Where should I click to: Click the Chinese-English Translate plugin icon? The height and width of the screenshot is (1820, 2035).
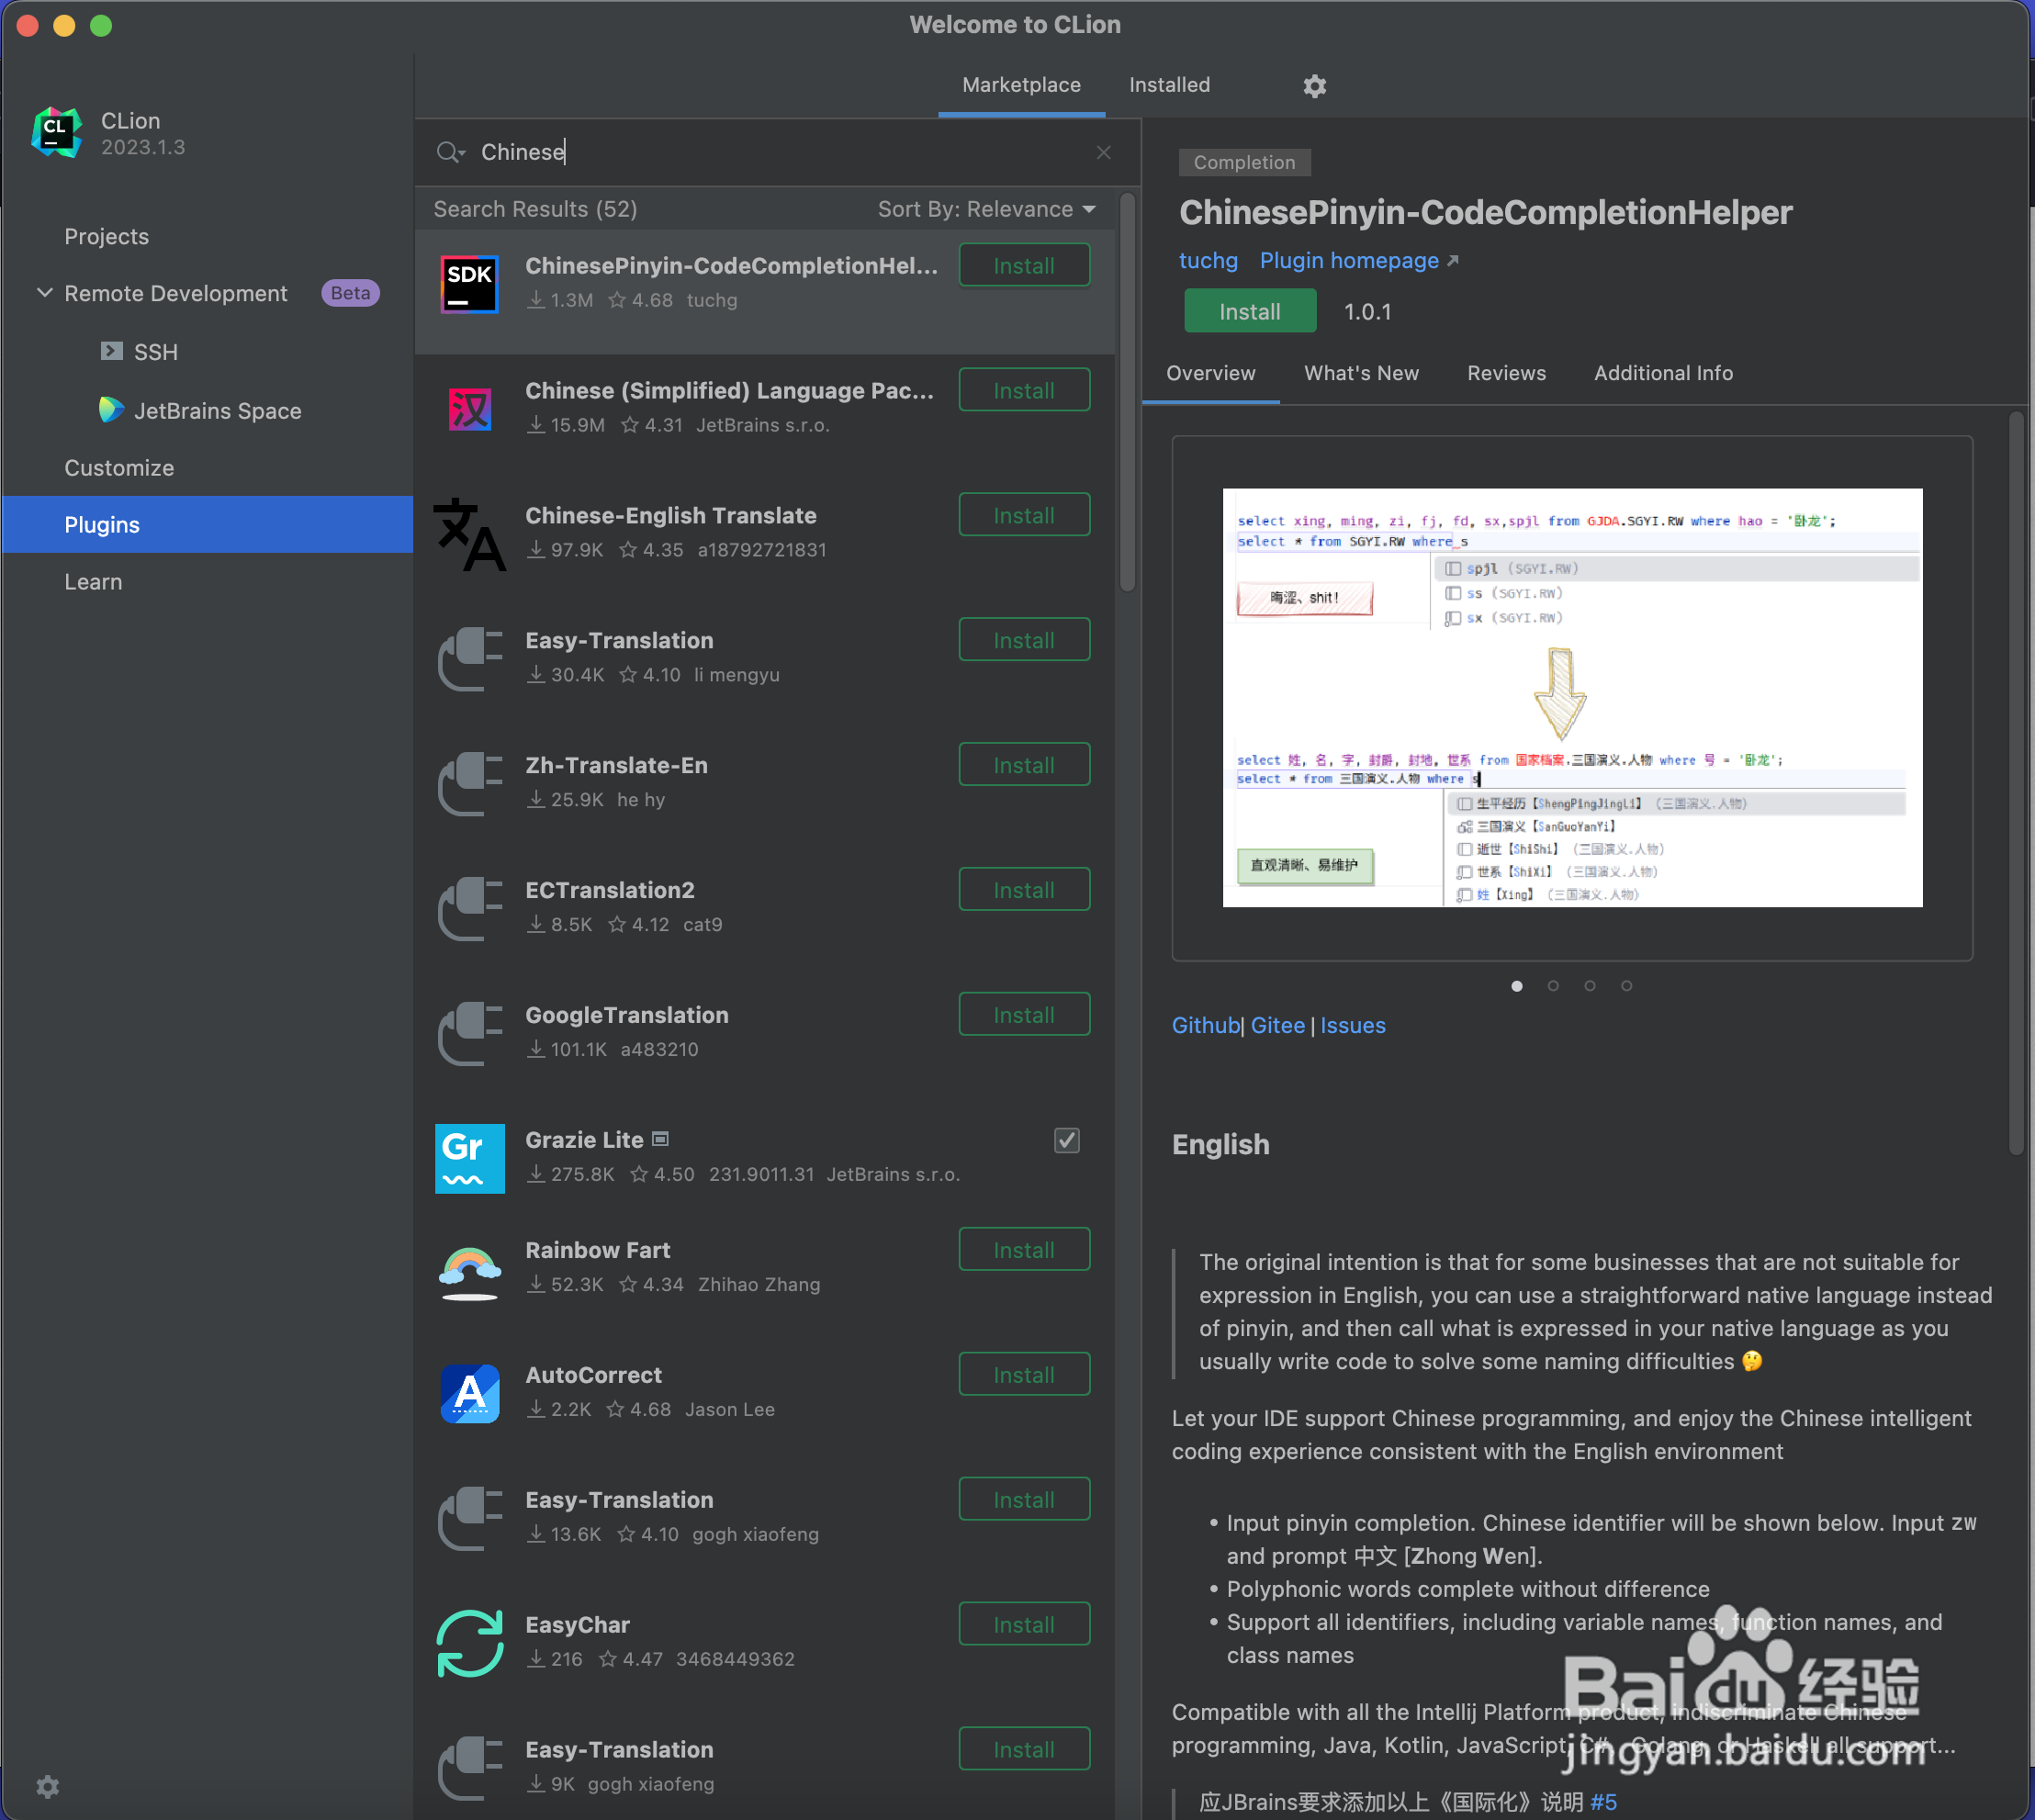coord(469,534)
